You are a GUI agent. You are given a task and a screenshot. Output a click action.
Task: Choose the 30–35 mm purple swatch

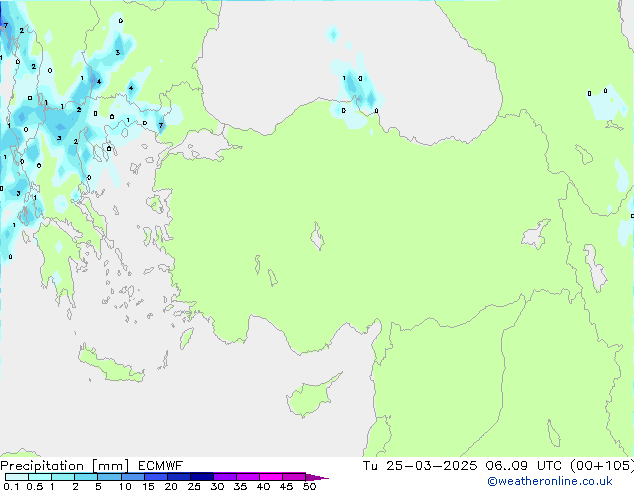click(x=224, y=477)
